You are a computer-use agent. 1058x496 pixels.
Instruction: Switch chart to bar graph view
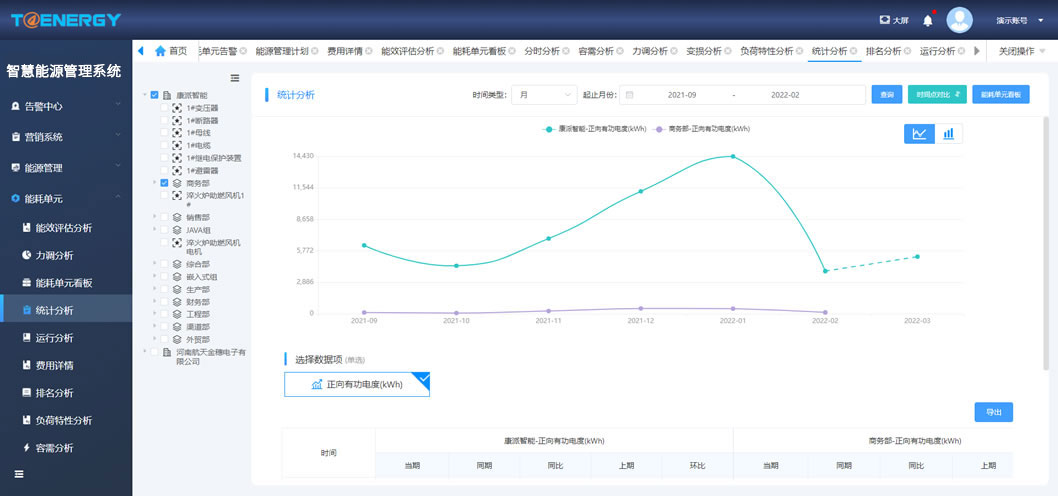(x=948, y=133)
